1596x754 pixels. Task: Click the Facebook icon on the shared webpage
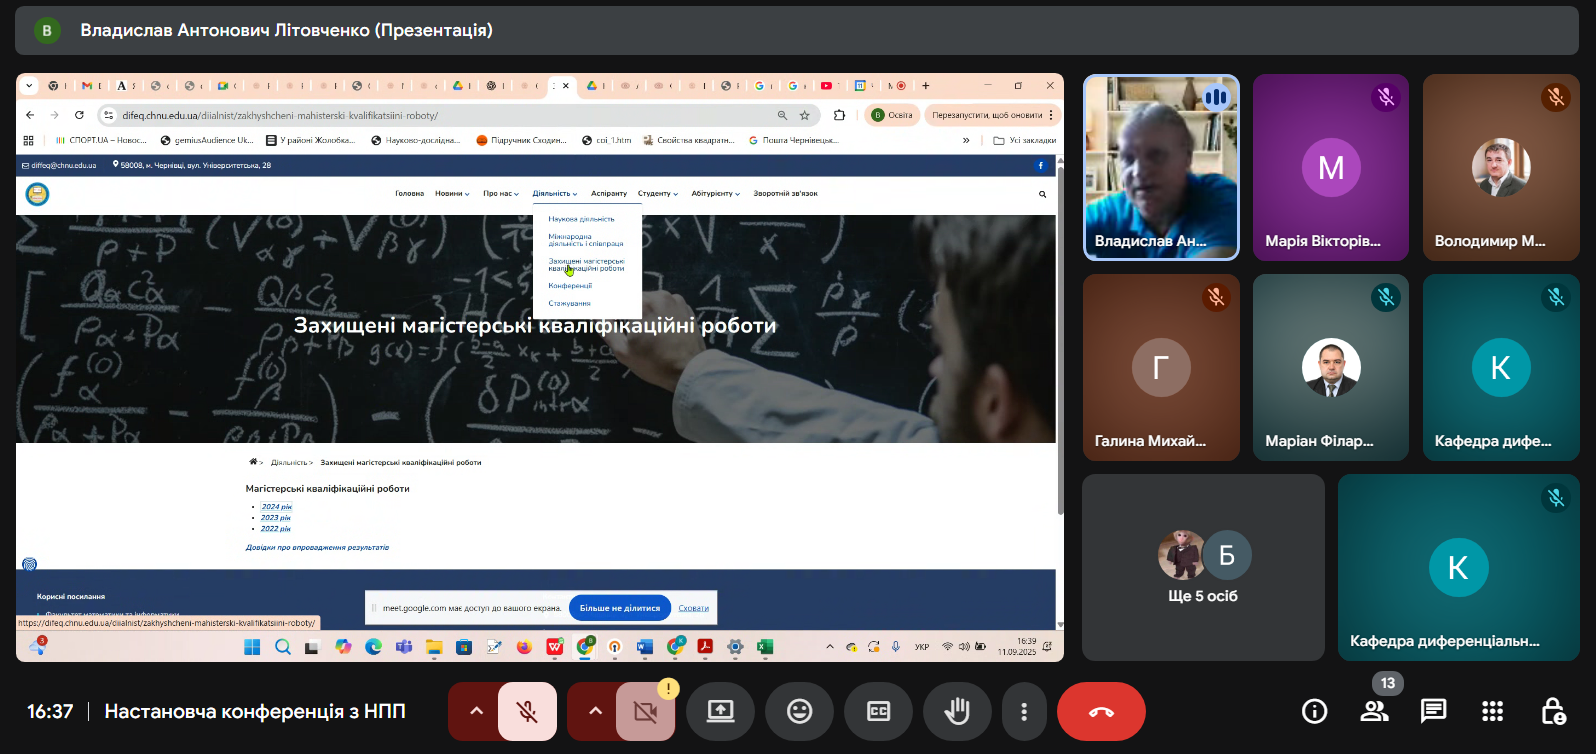(1040, 165)
